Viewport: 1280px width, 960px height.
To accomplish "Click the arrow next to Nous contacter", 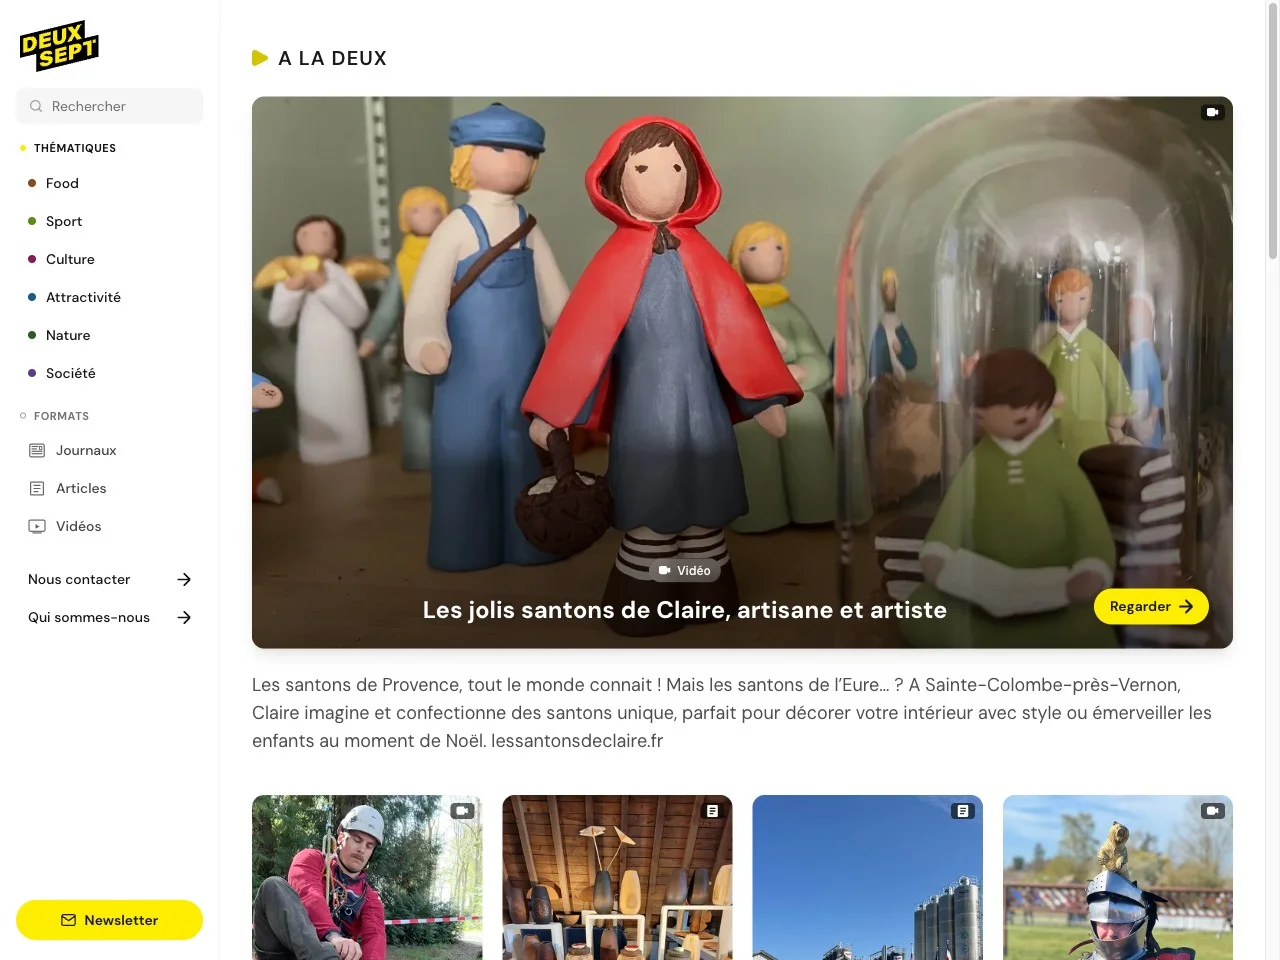I will 184,580.
